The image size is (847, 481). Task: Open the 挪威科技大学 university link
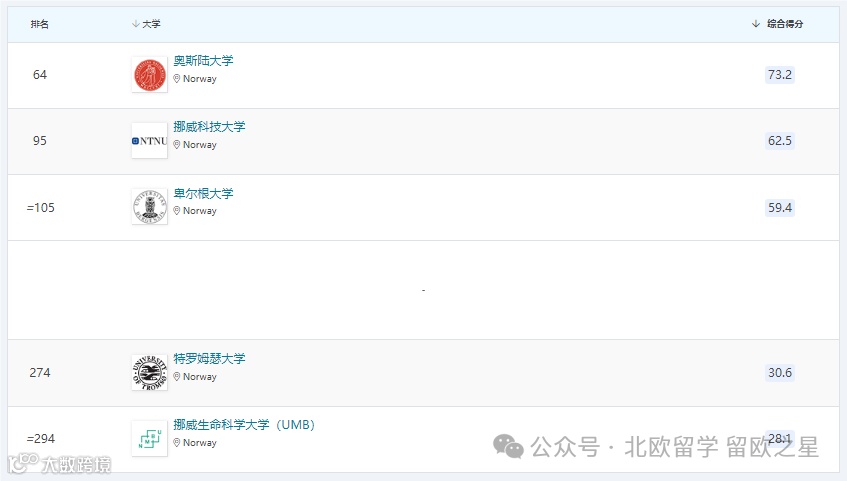[209, 126]
